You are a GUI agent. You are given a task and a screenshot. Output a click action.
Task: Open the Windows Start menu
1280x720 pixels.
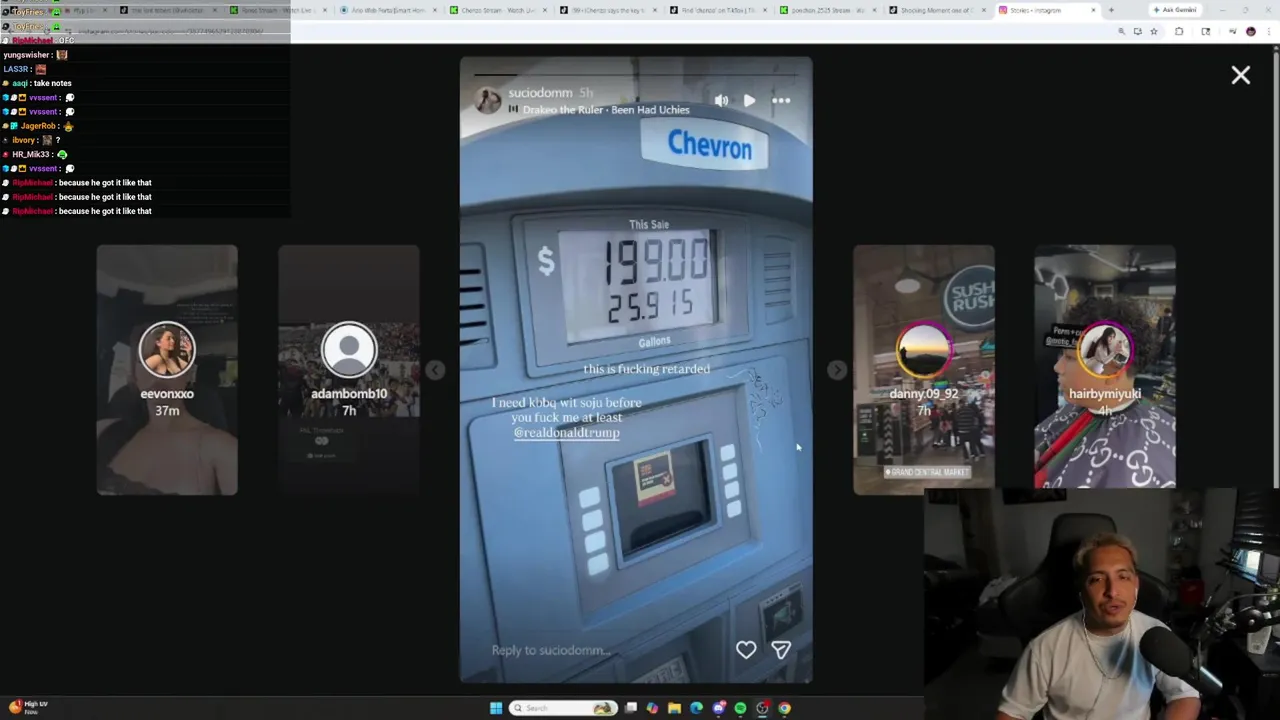tap(496, 708)
